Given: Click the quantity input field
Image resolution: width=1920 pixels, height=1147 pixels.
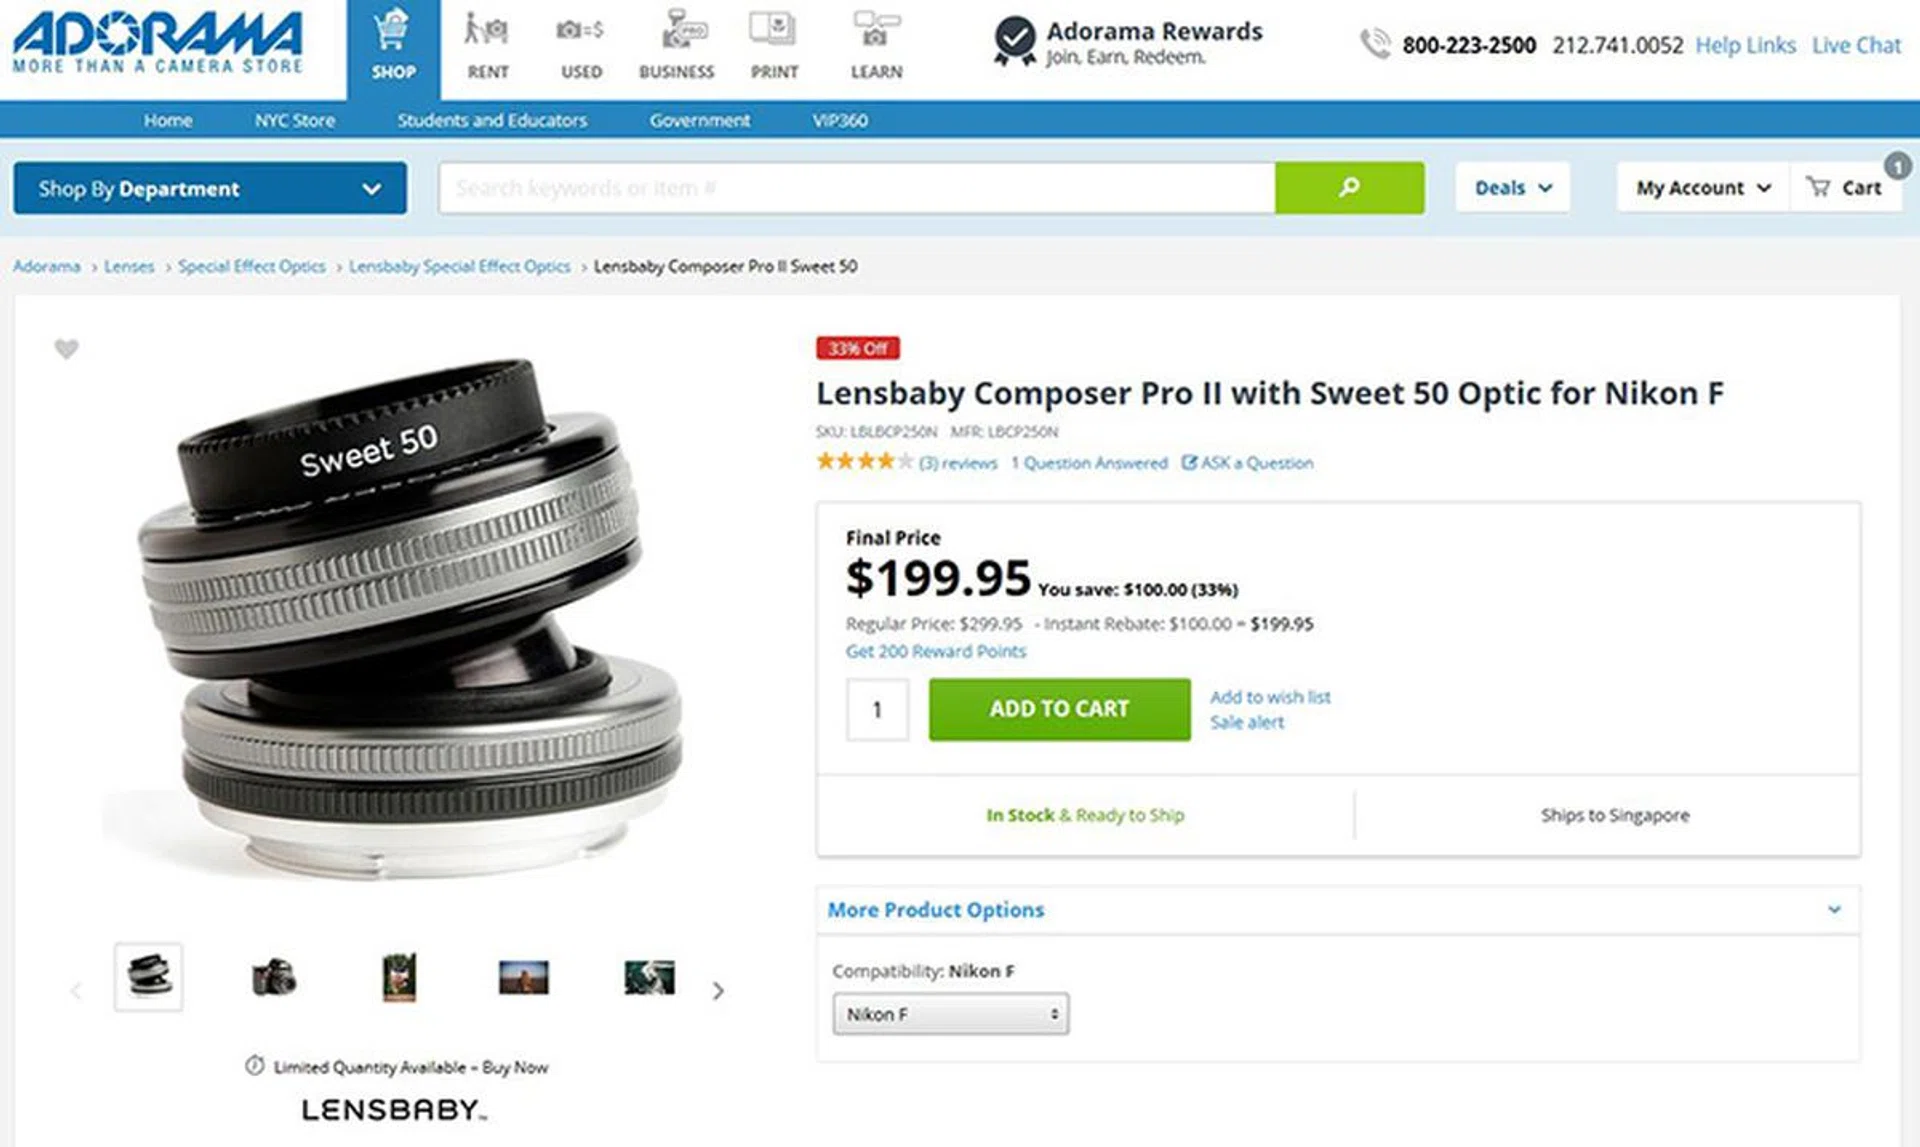Looking at the screenshot, I should point(877,710).
